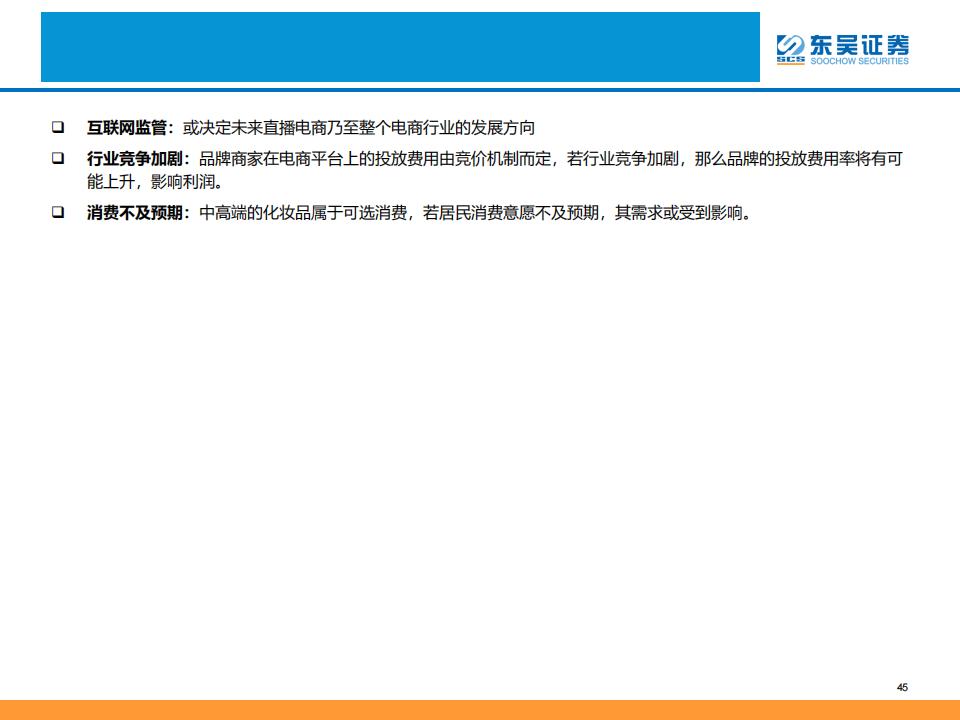The height and width of the screenshot is (720, 960).
Task: Click the thin blue divider line below header
Action: point(480,91)
